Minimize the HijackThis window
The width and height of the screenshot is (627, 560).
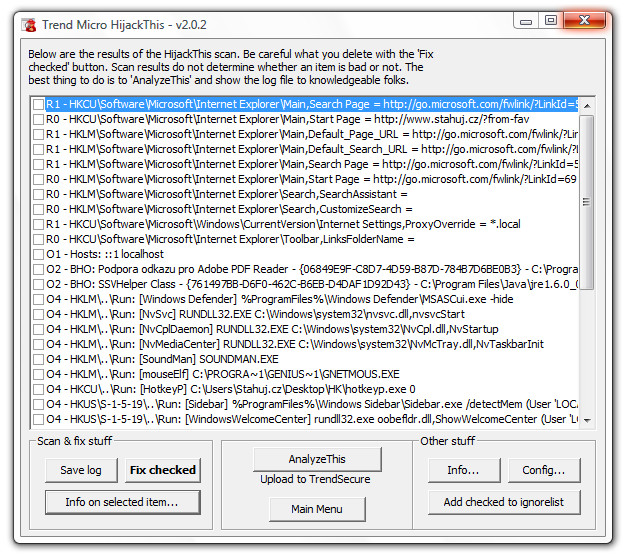[x=526, y=21]
